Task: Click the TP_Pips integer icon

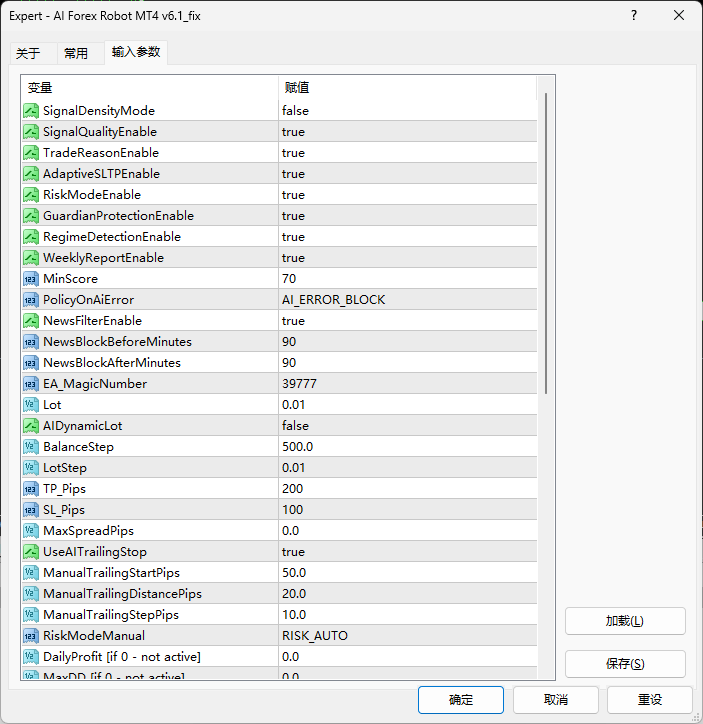Action: [x=31, y=489]
